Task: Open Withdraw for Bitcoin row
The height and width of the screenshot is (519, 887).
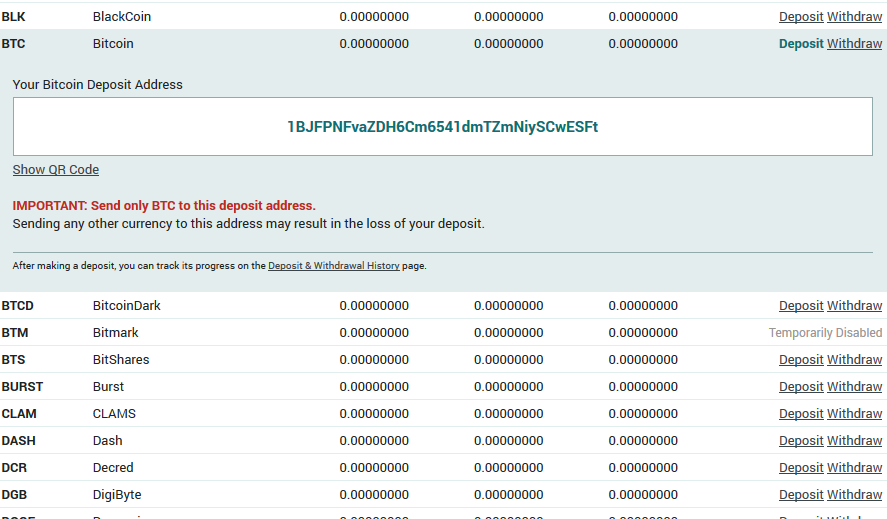Action: (854, 44)
